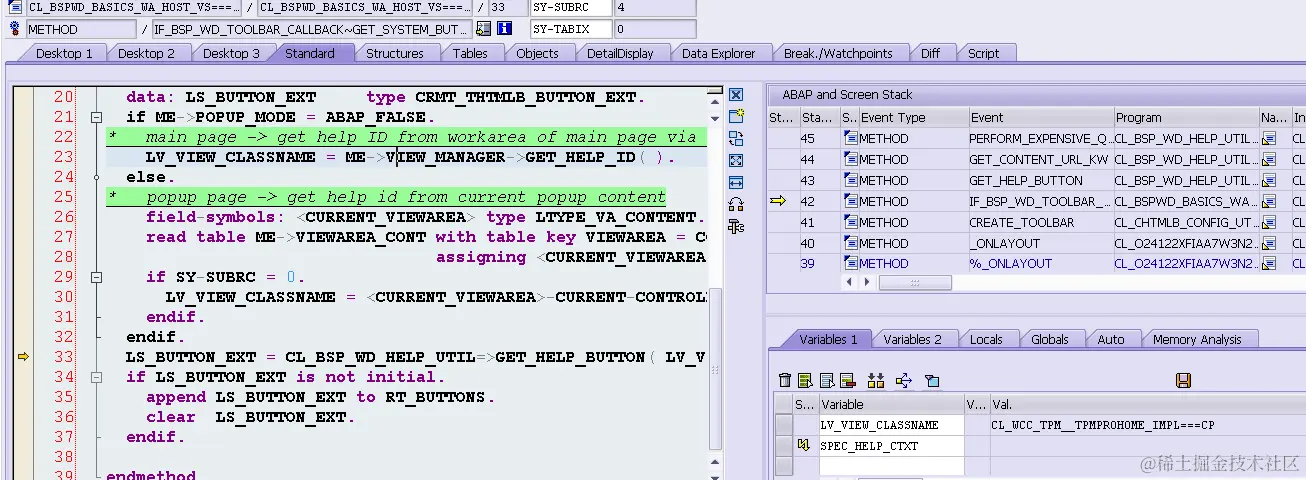1306x480 pixels.
Task: Switch to Globals tab
Action: 1049,340
